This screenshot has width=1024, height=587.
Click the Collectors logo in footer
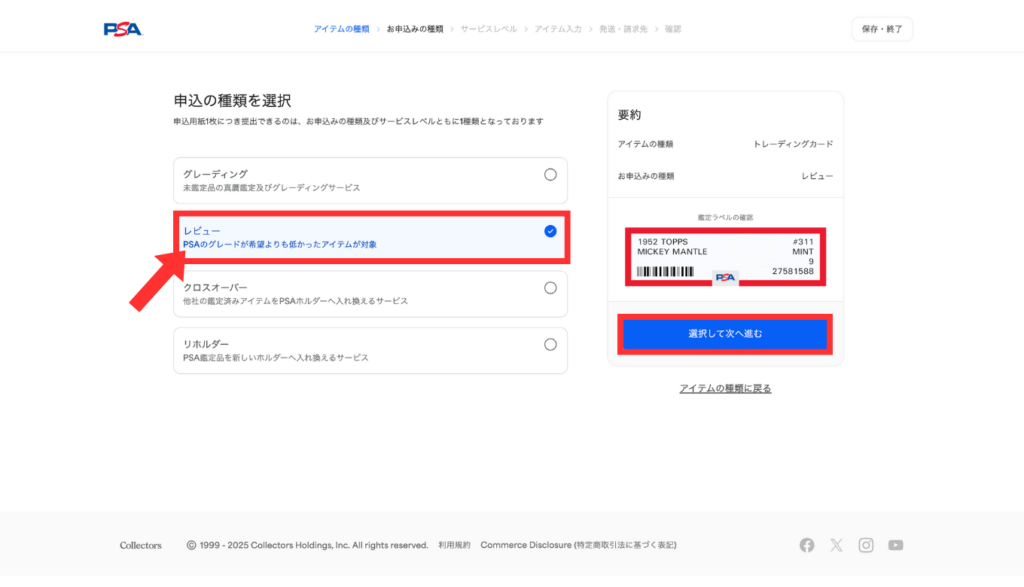coord(140,545)
